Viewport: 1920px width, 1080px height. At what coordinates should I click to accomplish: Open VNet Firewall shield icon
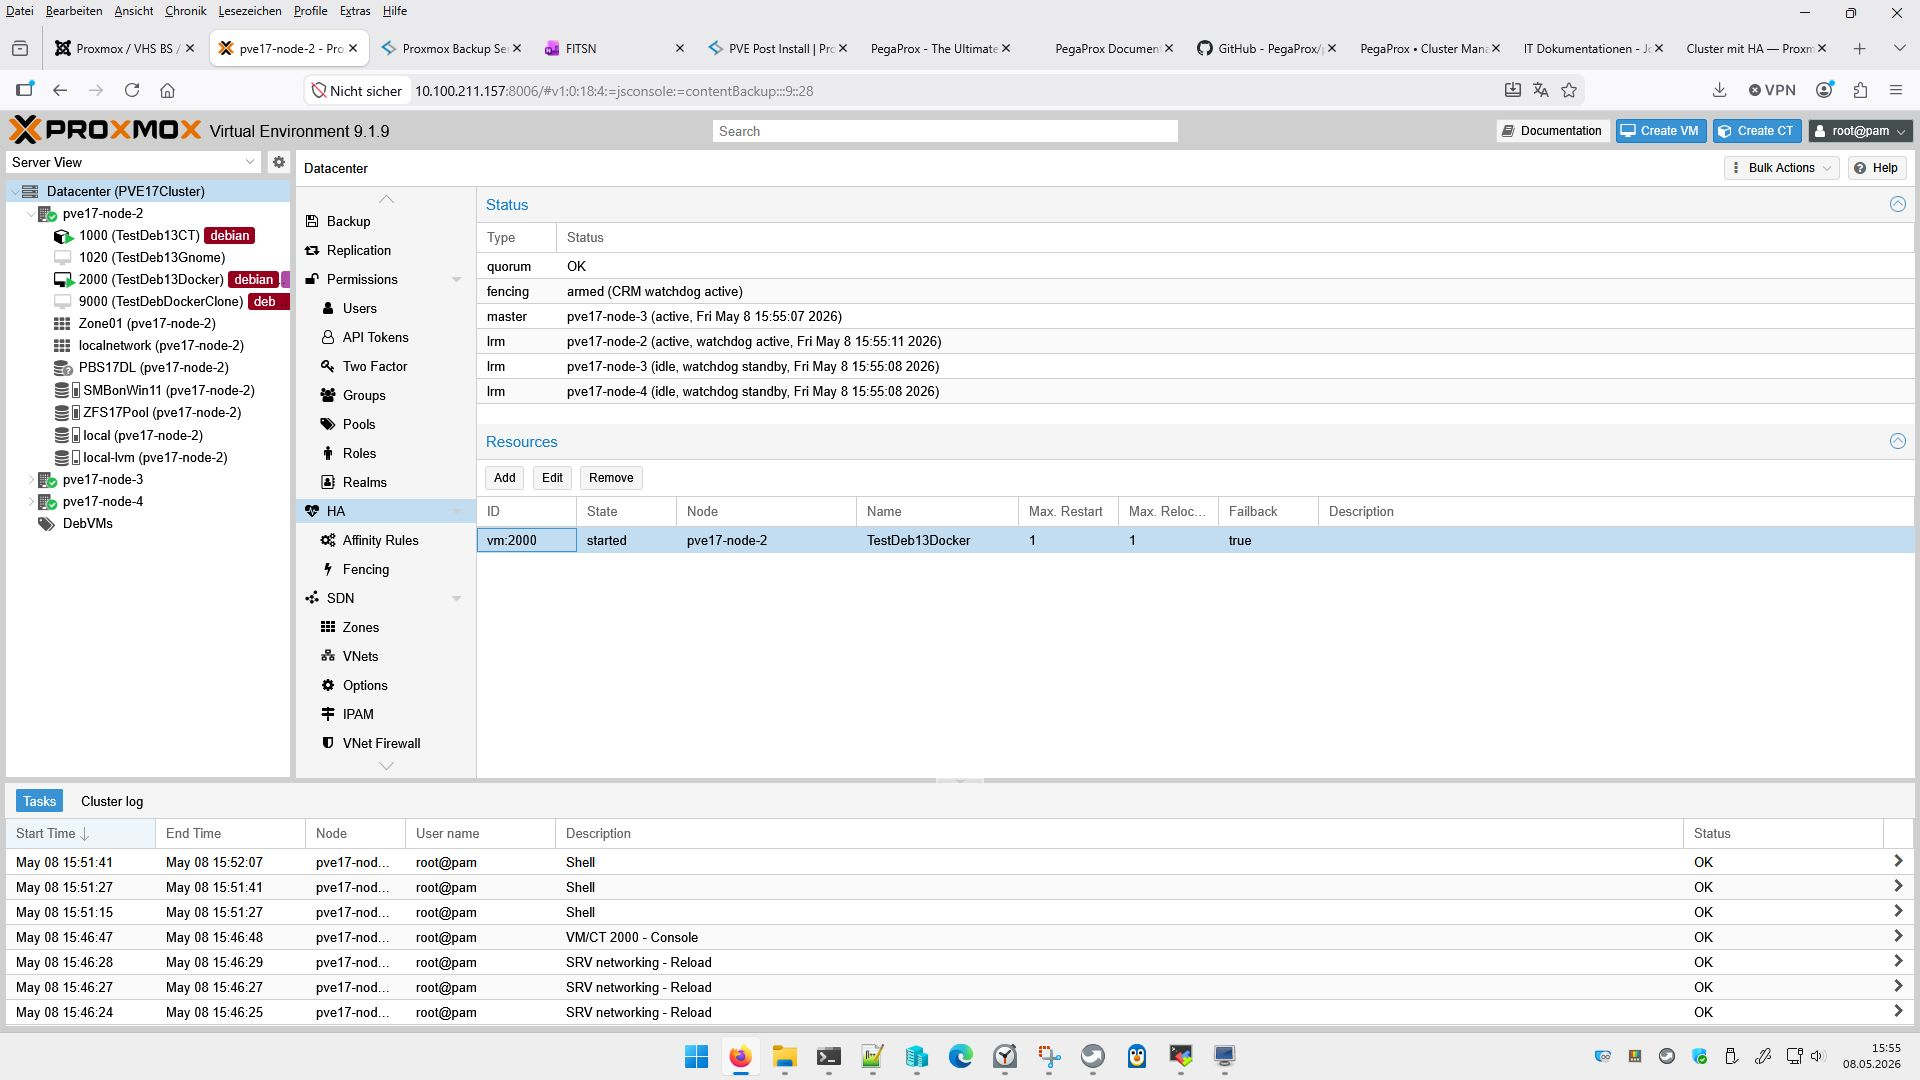click(x=328, y=743)
